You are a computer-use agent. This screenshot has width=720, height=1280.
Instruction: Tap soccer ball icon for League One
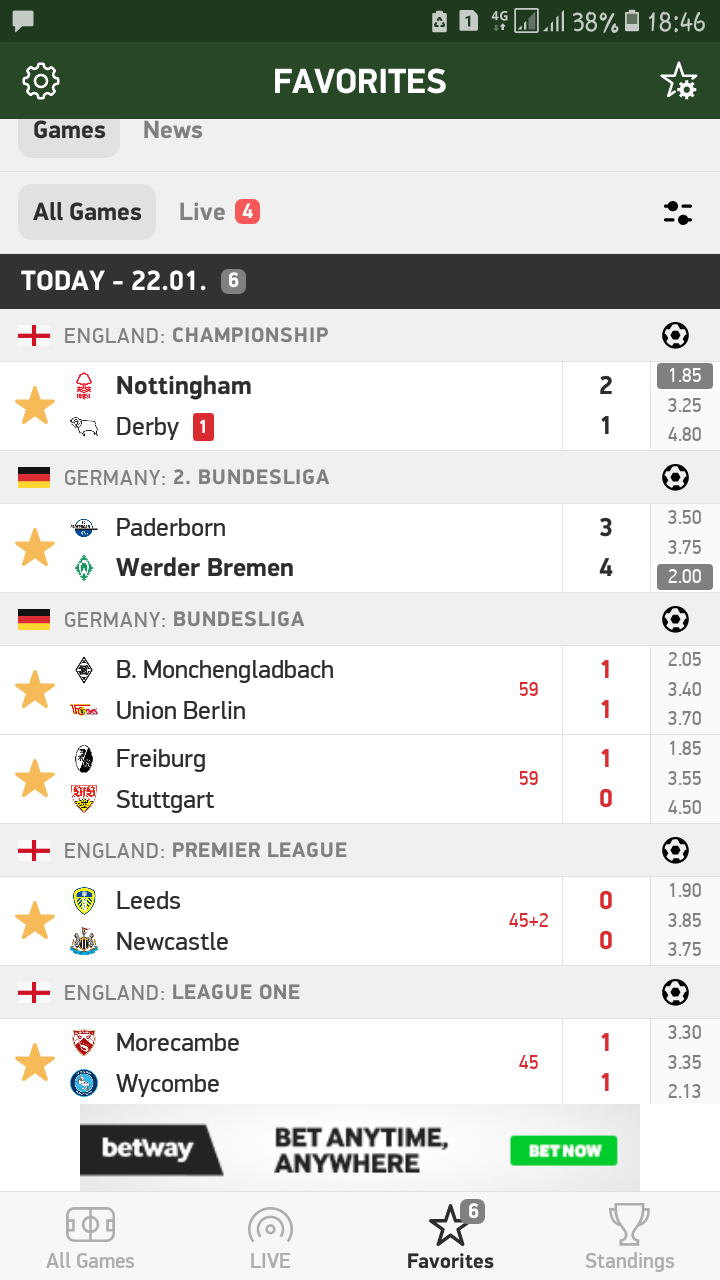coord(675,992)
